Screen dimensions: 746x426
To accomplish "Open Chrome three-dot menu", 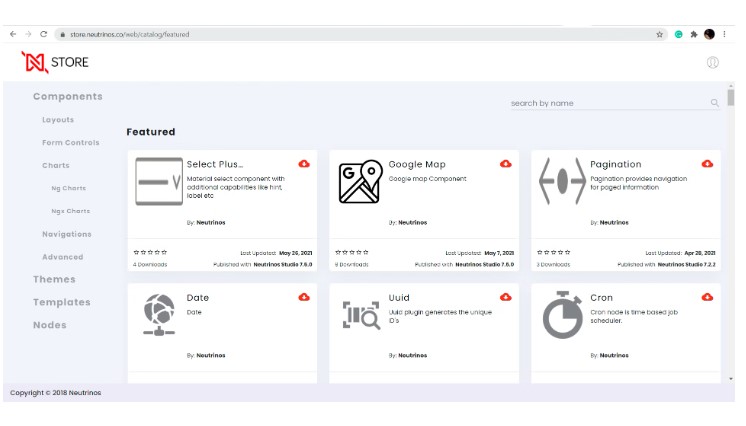I will (x=724, y=34).
